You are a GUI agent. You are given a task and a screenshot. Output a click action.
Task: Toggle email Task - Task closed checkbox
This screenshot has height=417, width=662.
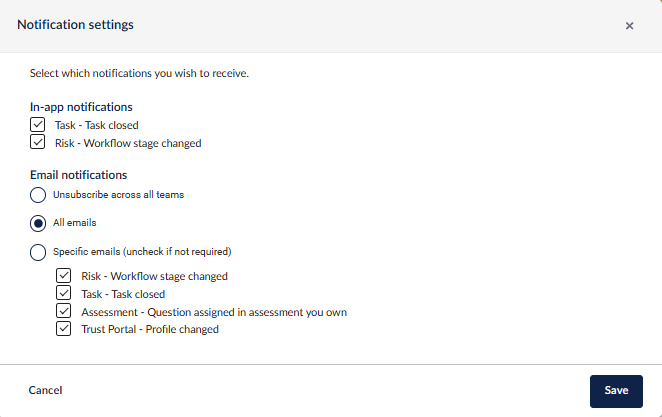click(64, 294)
